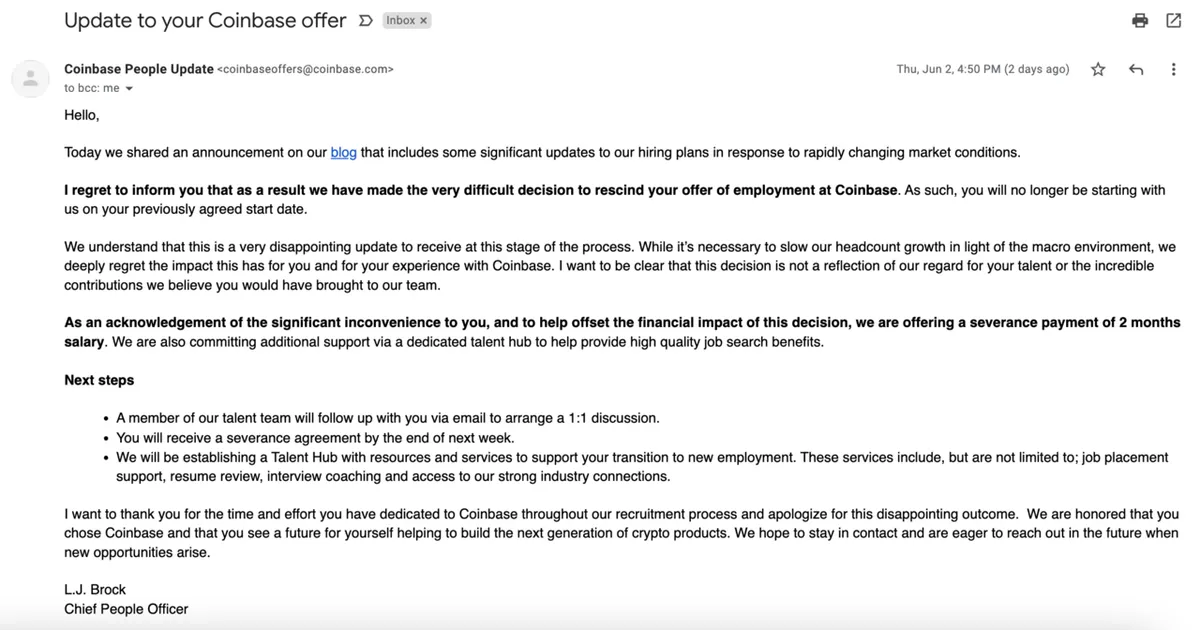Click the "Next steps" heading
This screenshot has height=630, width=1200.
click(99, 380)
